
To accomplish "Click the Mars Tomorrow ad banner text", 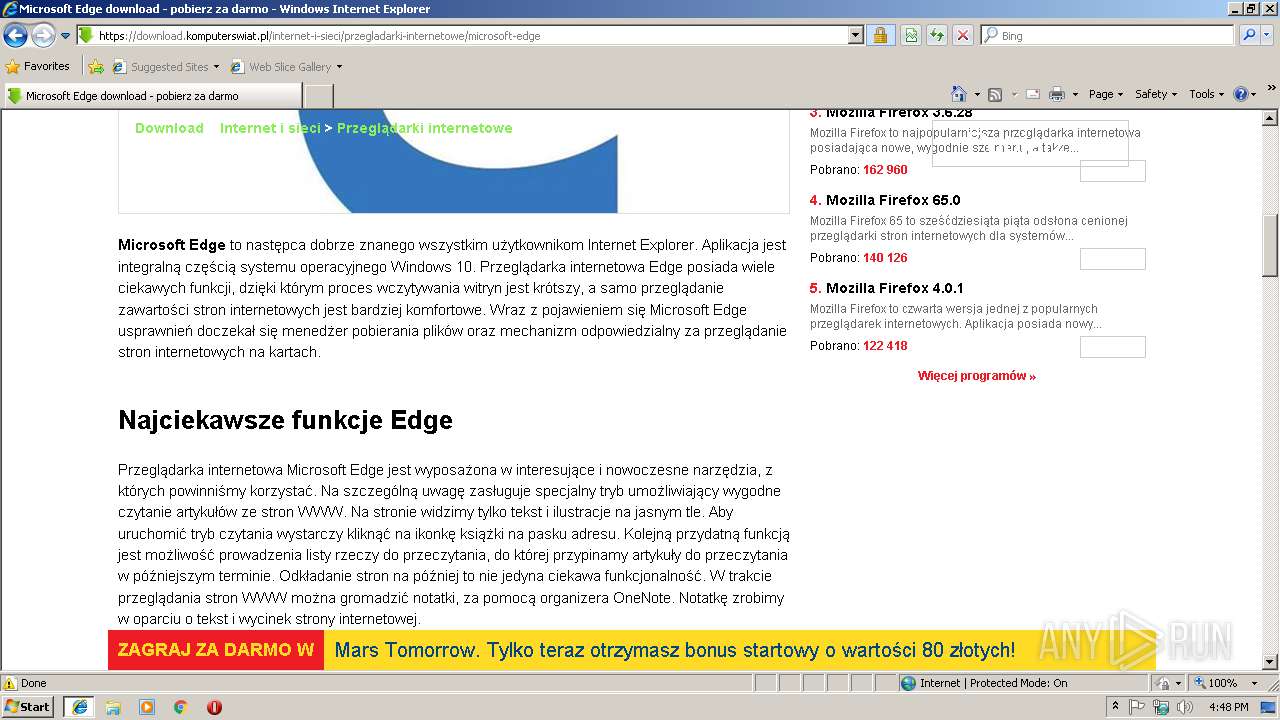I will (675, 651).
